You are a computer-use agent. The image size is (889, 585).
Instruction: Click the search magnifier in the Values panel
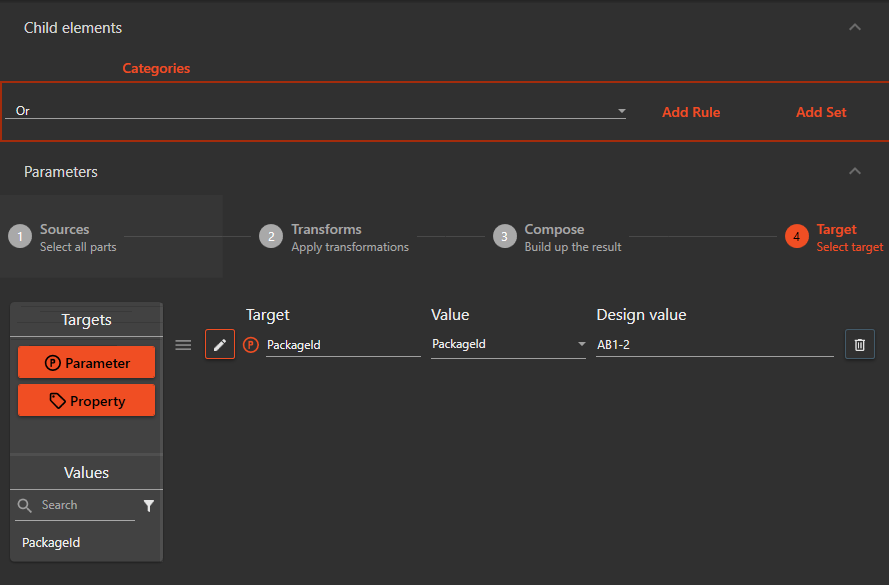tap(24, 505)
